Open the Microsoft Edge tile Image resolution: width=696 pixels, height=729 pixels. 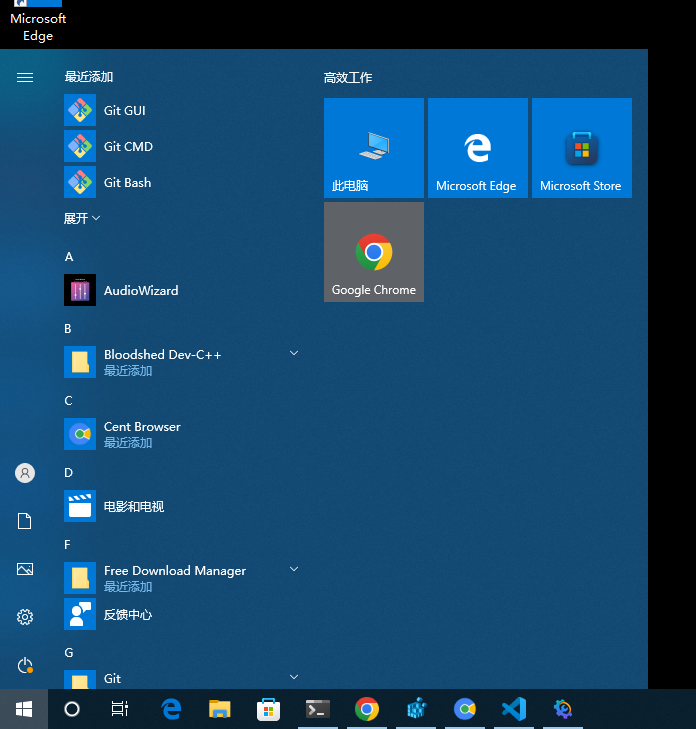pos(478,148)
